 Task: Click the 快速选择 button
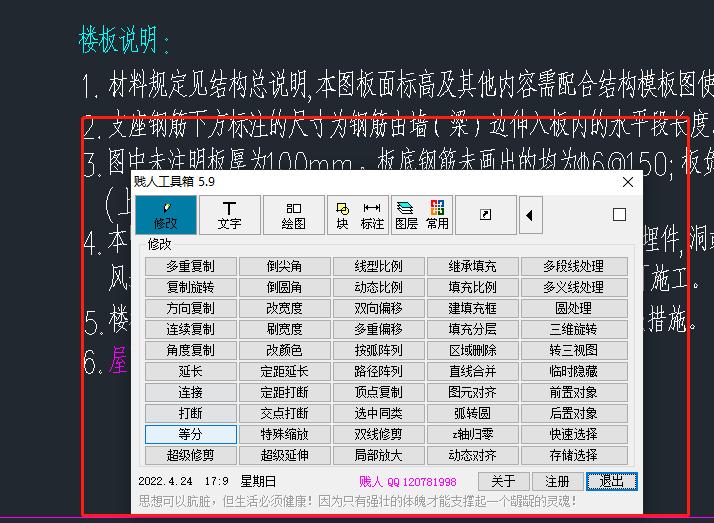point(574,434)
